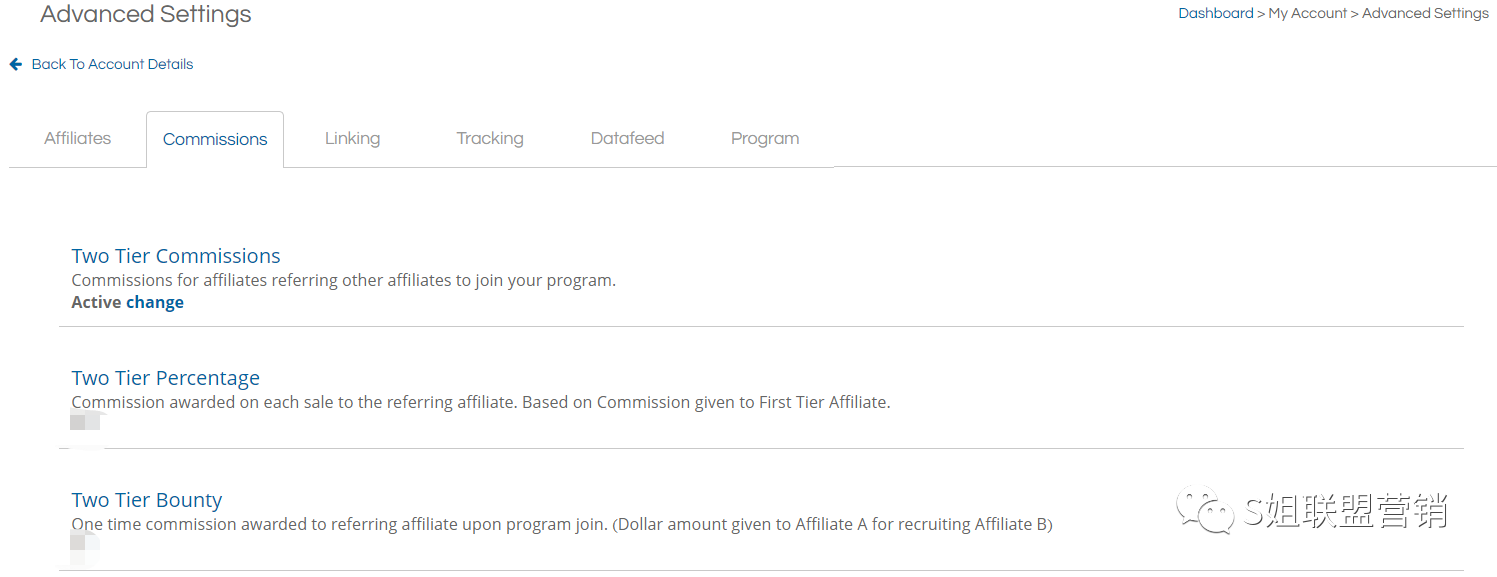Click the blurred value under Two Tier Bounty
This screenshot has width=1497, height=577.
click(87, 543)
